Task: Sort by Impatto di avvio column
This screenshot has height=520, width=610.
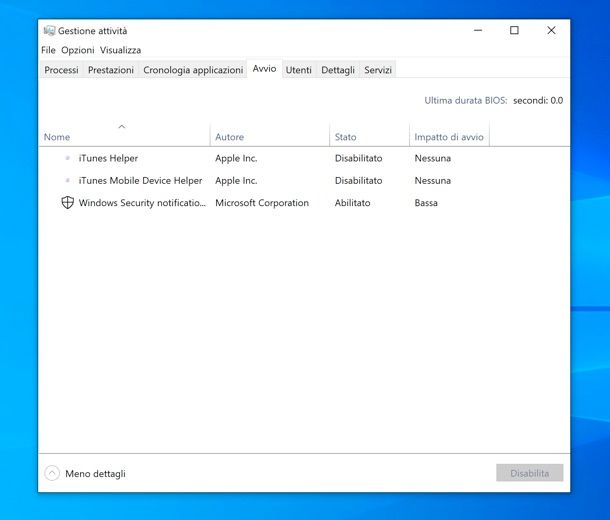Action: (449, 137)
